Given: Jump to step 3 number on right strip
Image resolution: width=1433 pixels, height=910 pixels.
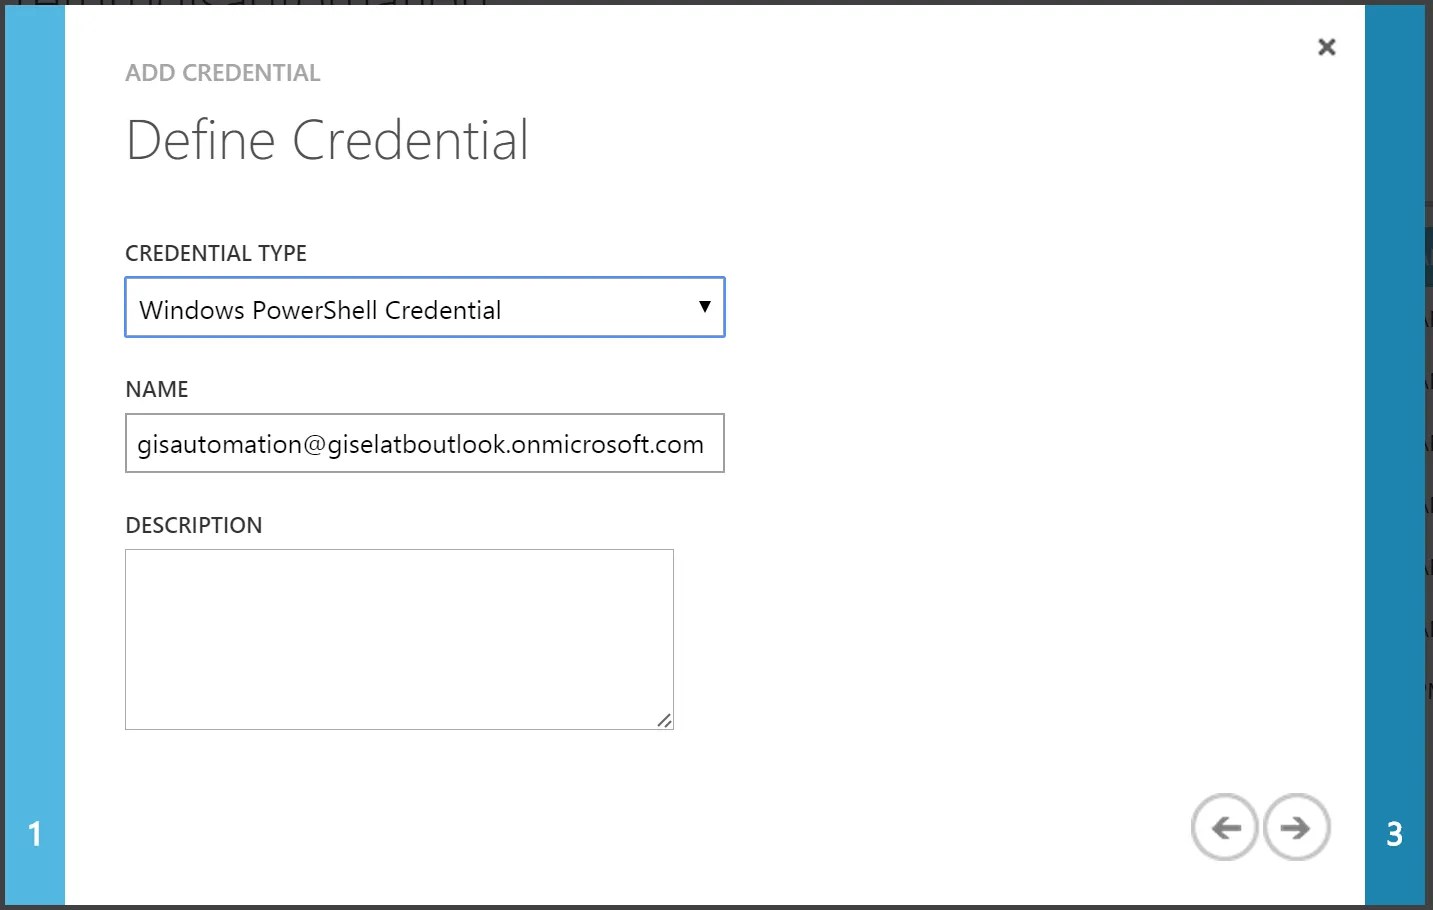Looking at the screenshot, I should coord(1394,834).
